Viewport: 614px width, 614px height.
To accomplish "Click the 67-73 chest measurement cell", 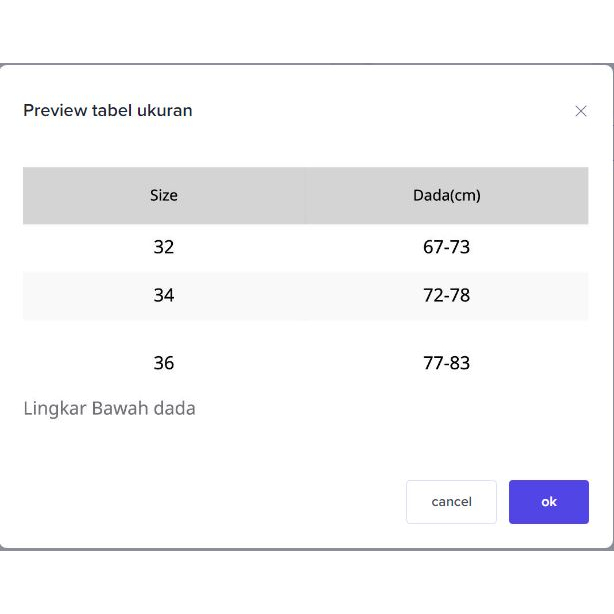I will (446, 247).
